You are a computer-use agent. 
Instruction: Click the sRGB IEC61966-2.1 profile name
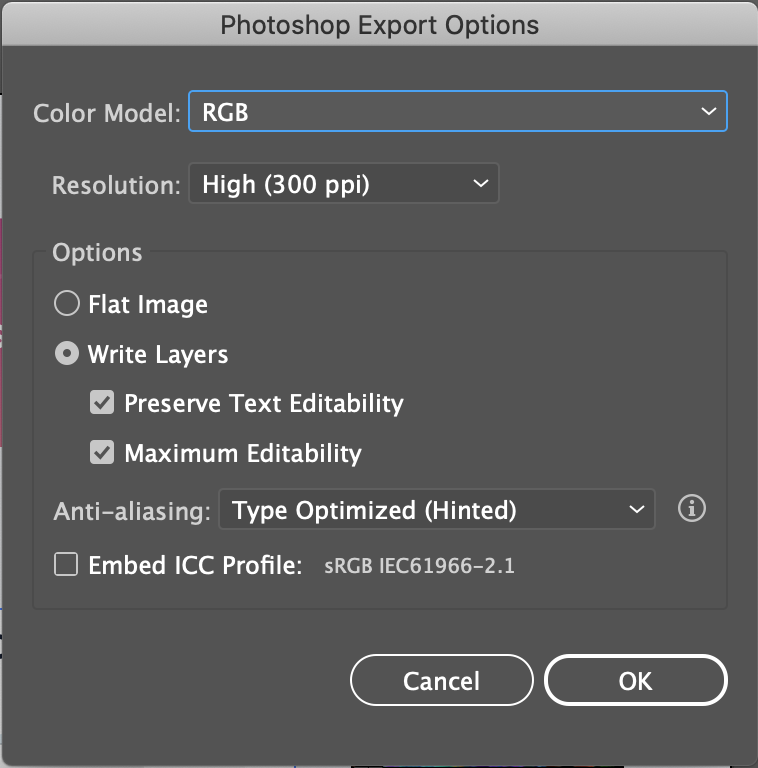[419, 567]
